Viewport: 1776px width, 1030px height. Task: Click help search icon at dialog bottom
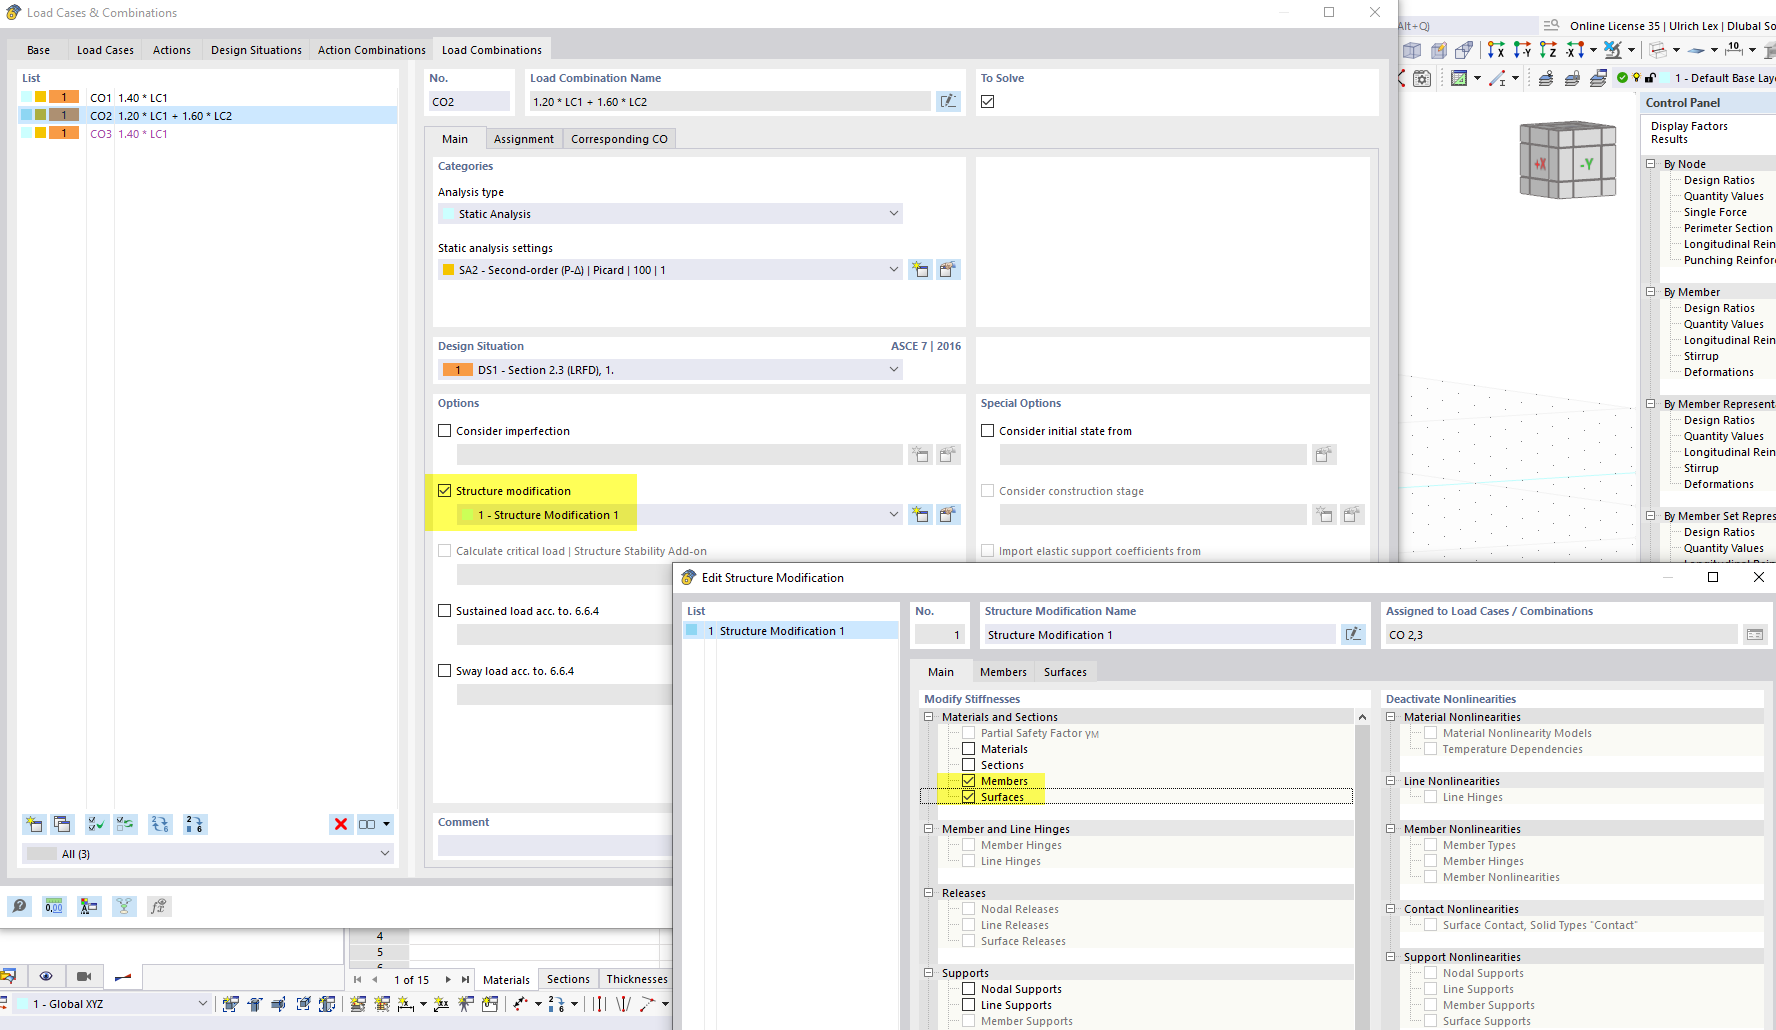(19, 906)
